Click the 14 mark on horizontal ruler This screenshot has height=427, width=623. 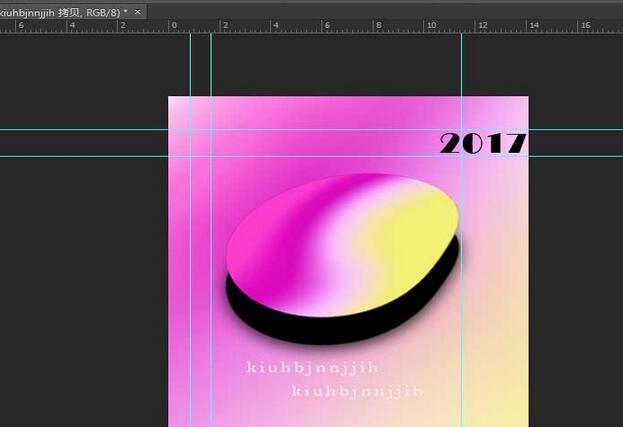pos(532,25)
